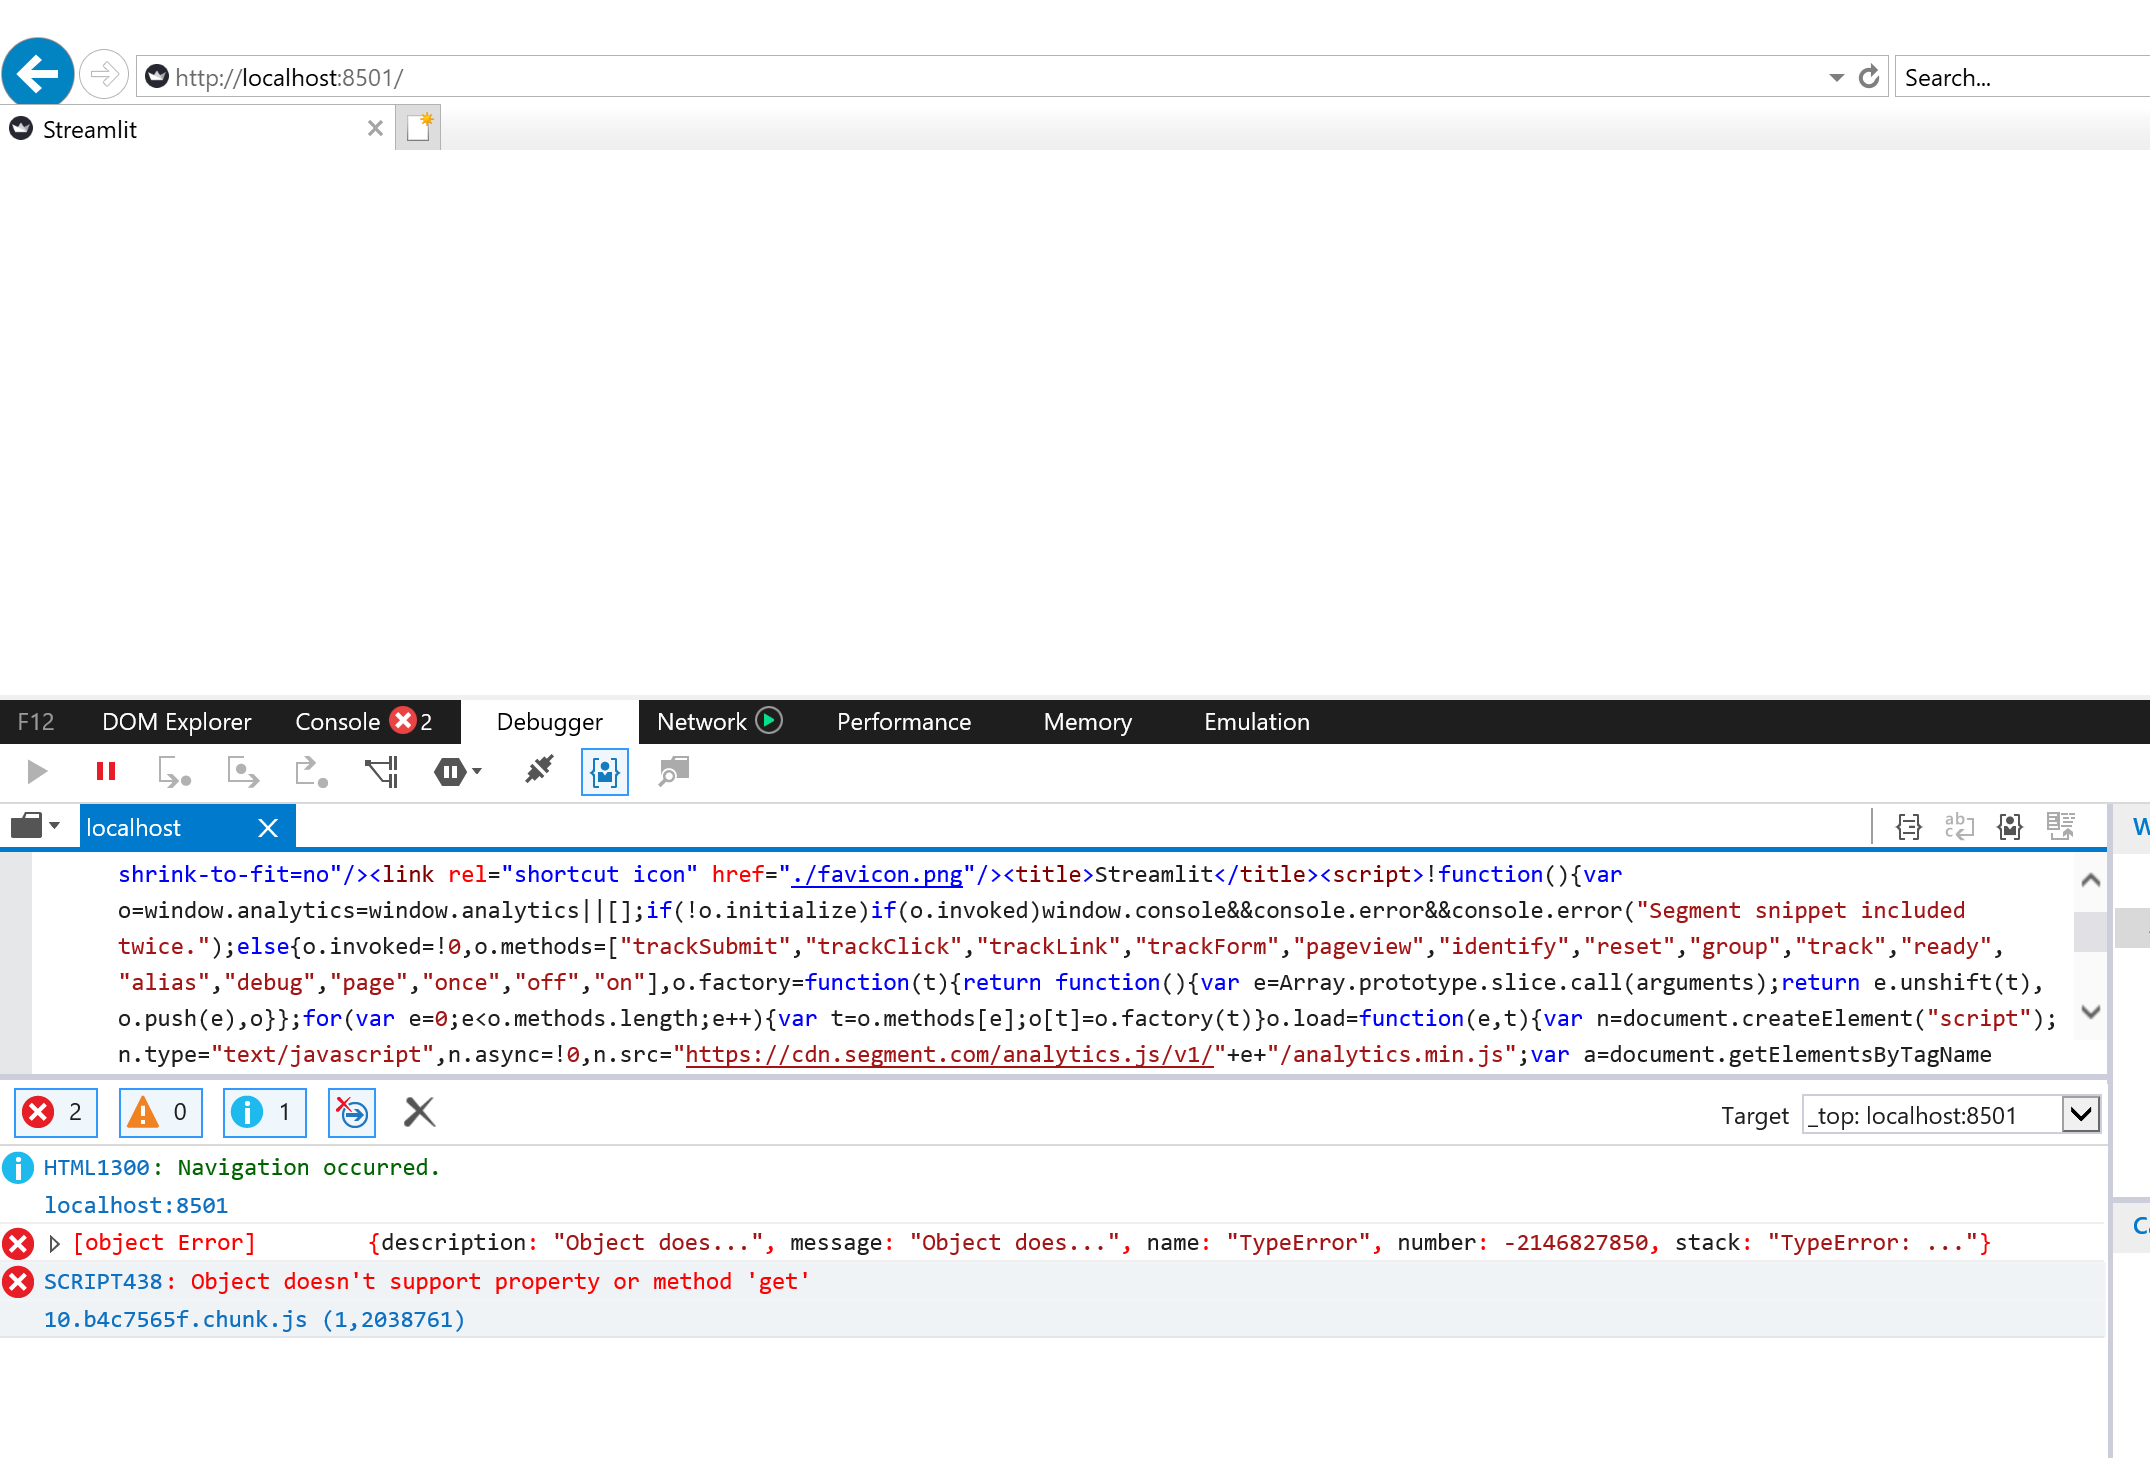Viewport: 2150px width, 1458px height.
Task: Click the Break on new worker icon
Action: pyautogui.click(x=380, y=771)
